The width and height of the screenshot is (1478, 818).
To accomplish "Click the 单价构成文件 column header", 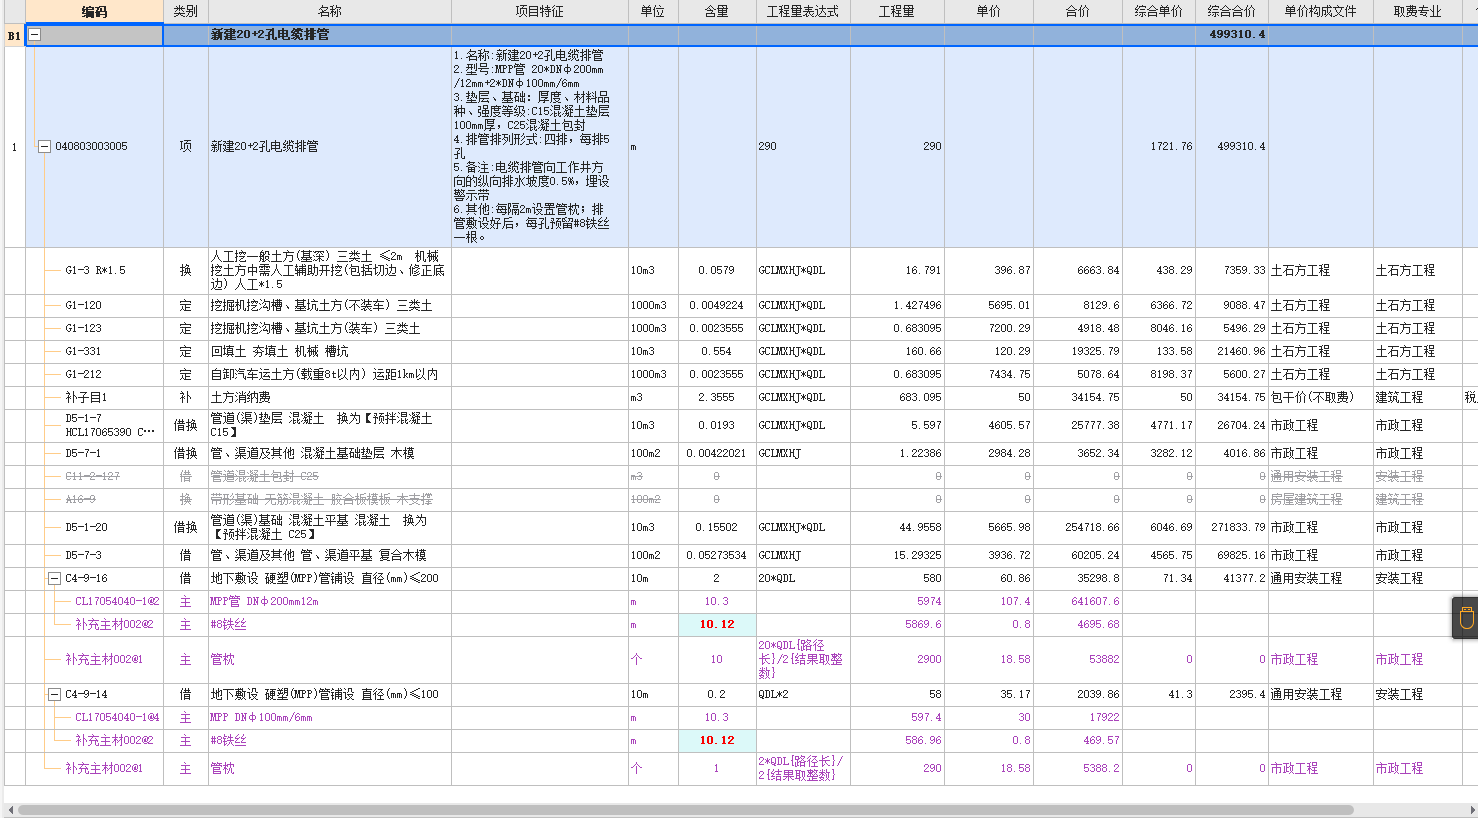I will 1321,12.
